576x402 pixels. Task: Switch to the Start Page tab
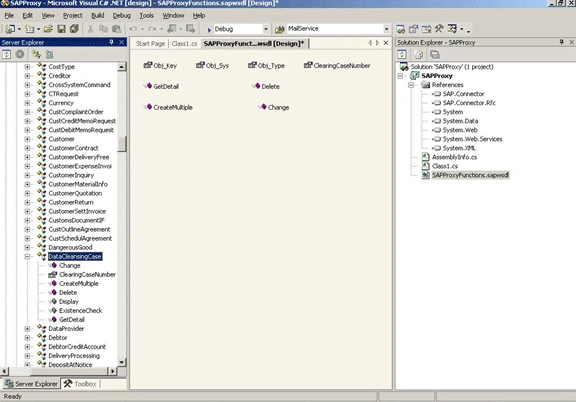pyautogui.click(x=150, y=44)
